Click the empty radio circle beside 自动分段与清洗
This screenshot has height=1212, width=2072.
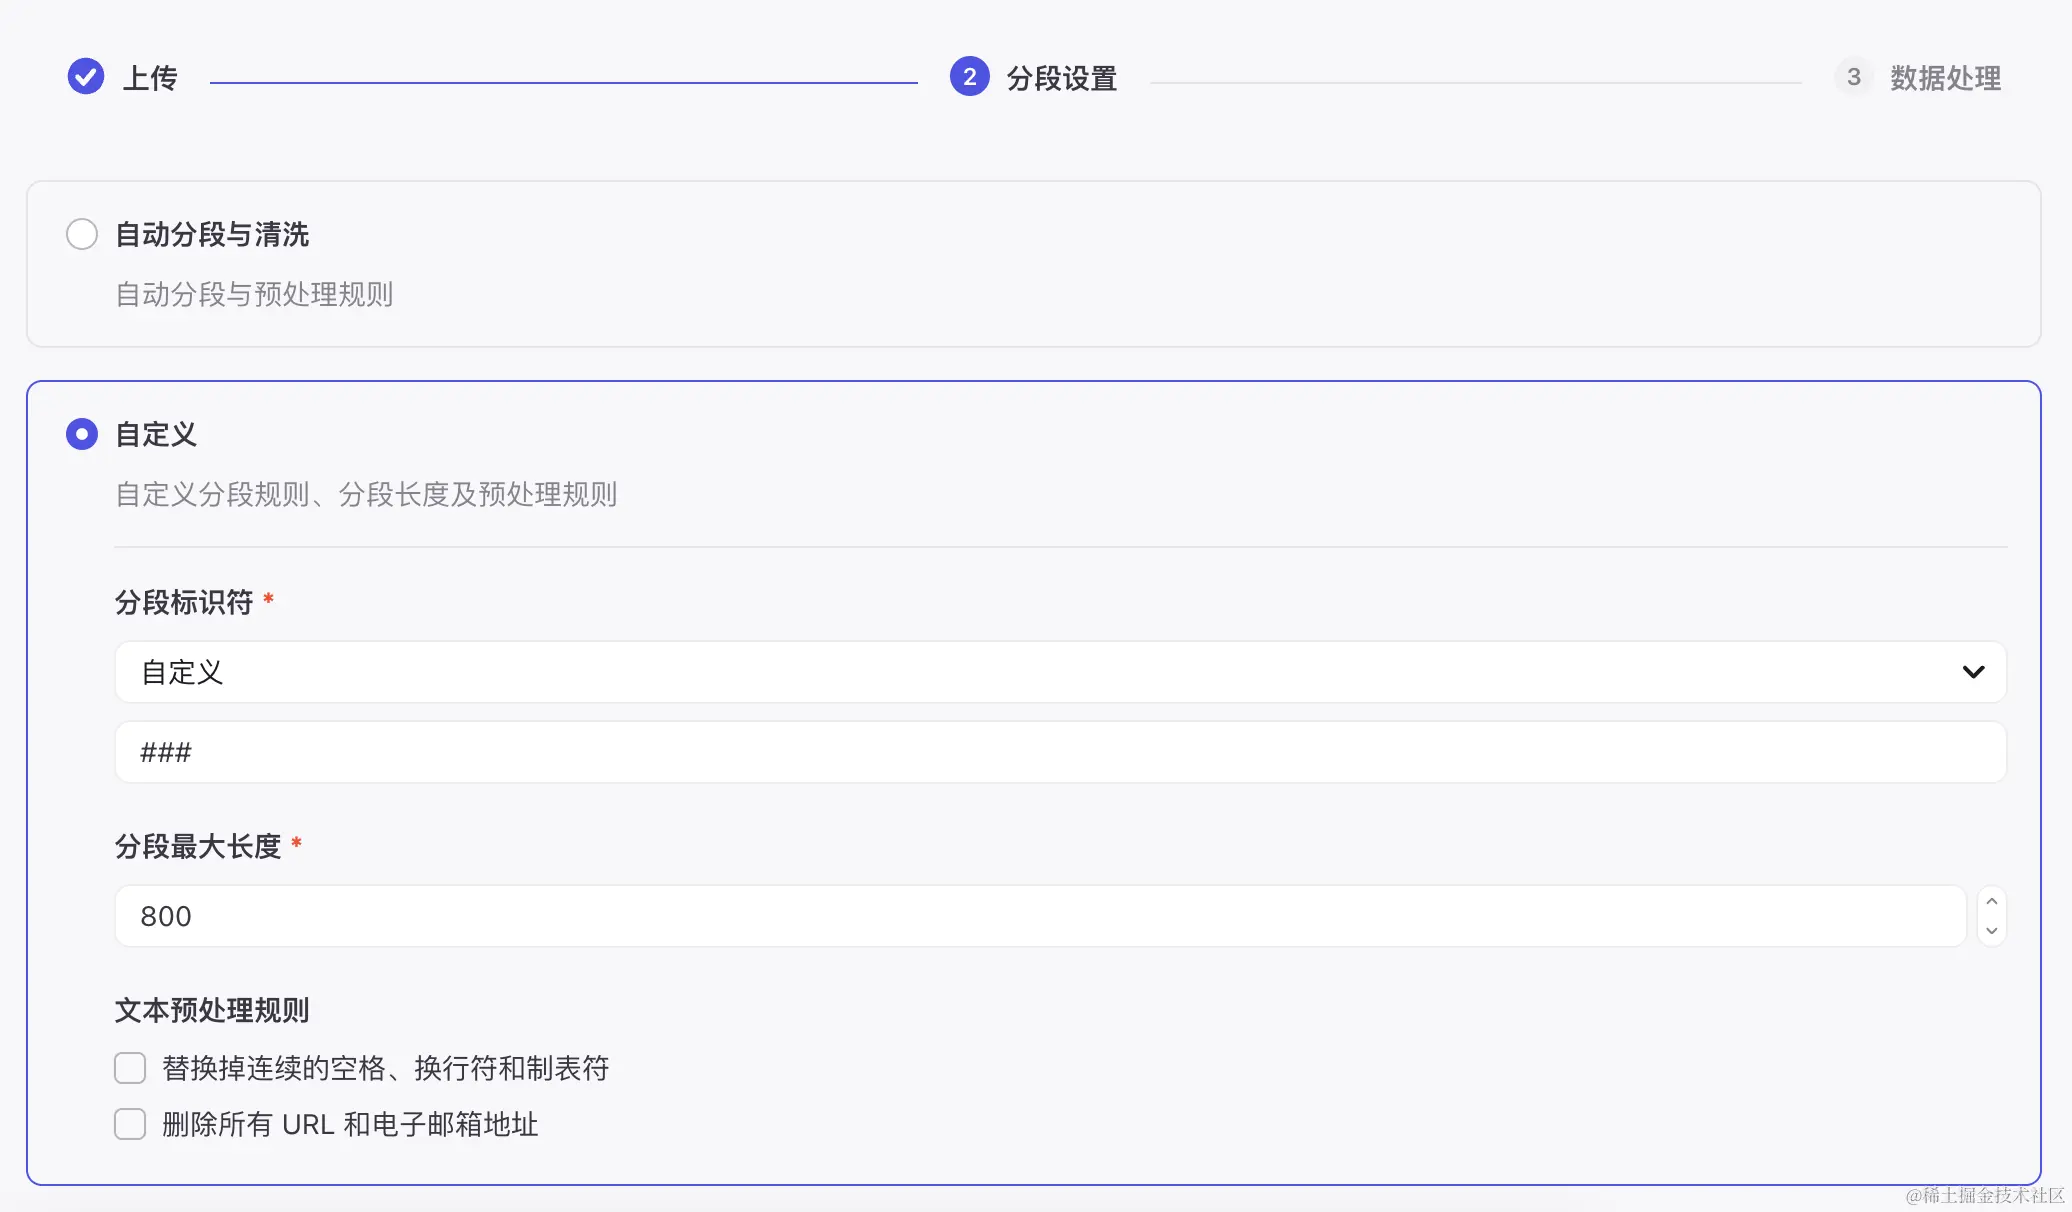coord(82,233)
